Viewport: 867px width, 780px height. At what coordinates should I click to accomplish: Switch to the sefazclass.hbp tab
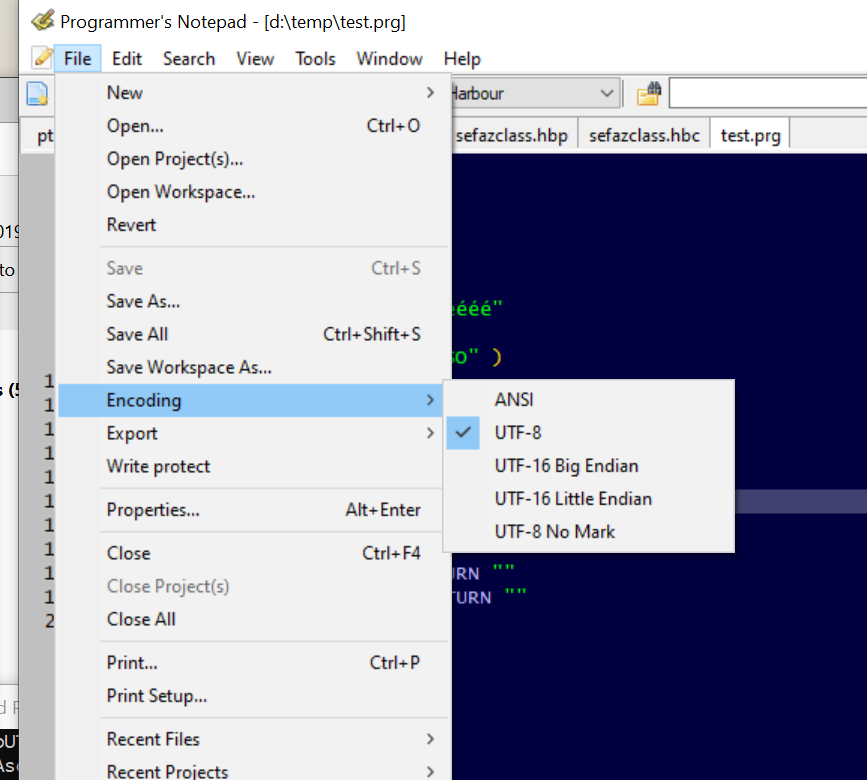pos(514,135)
